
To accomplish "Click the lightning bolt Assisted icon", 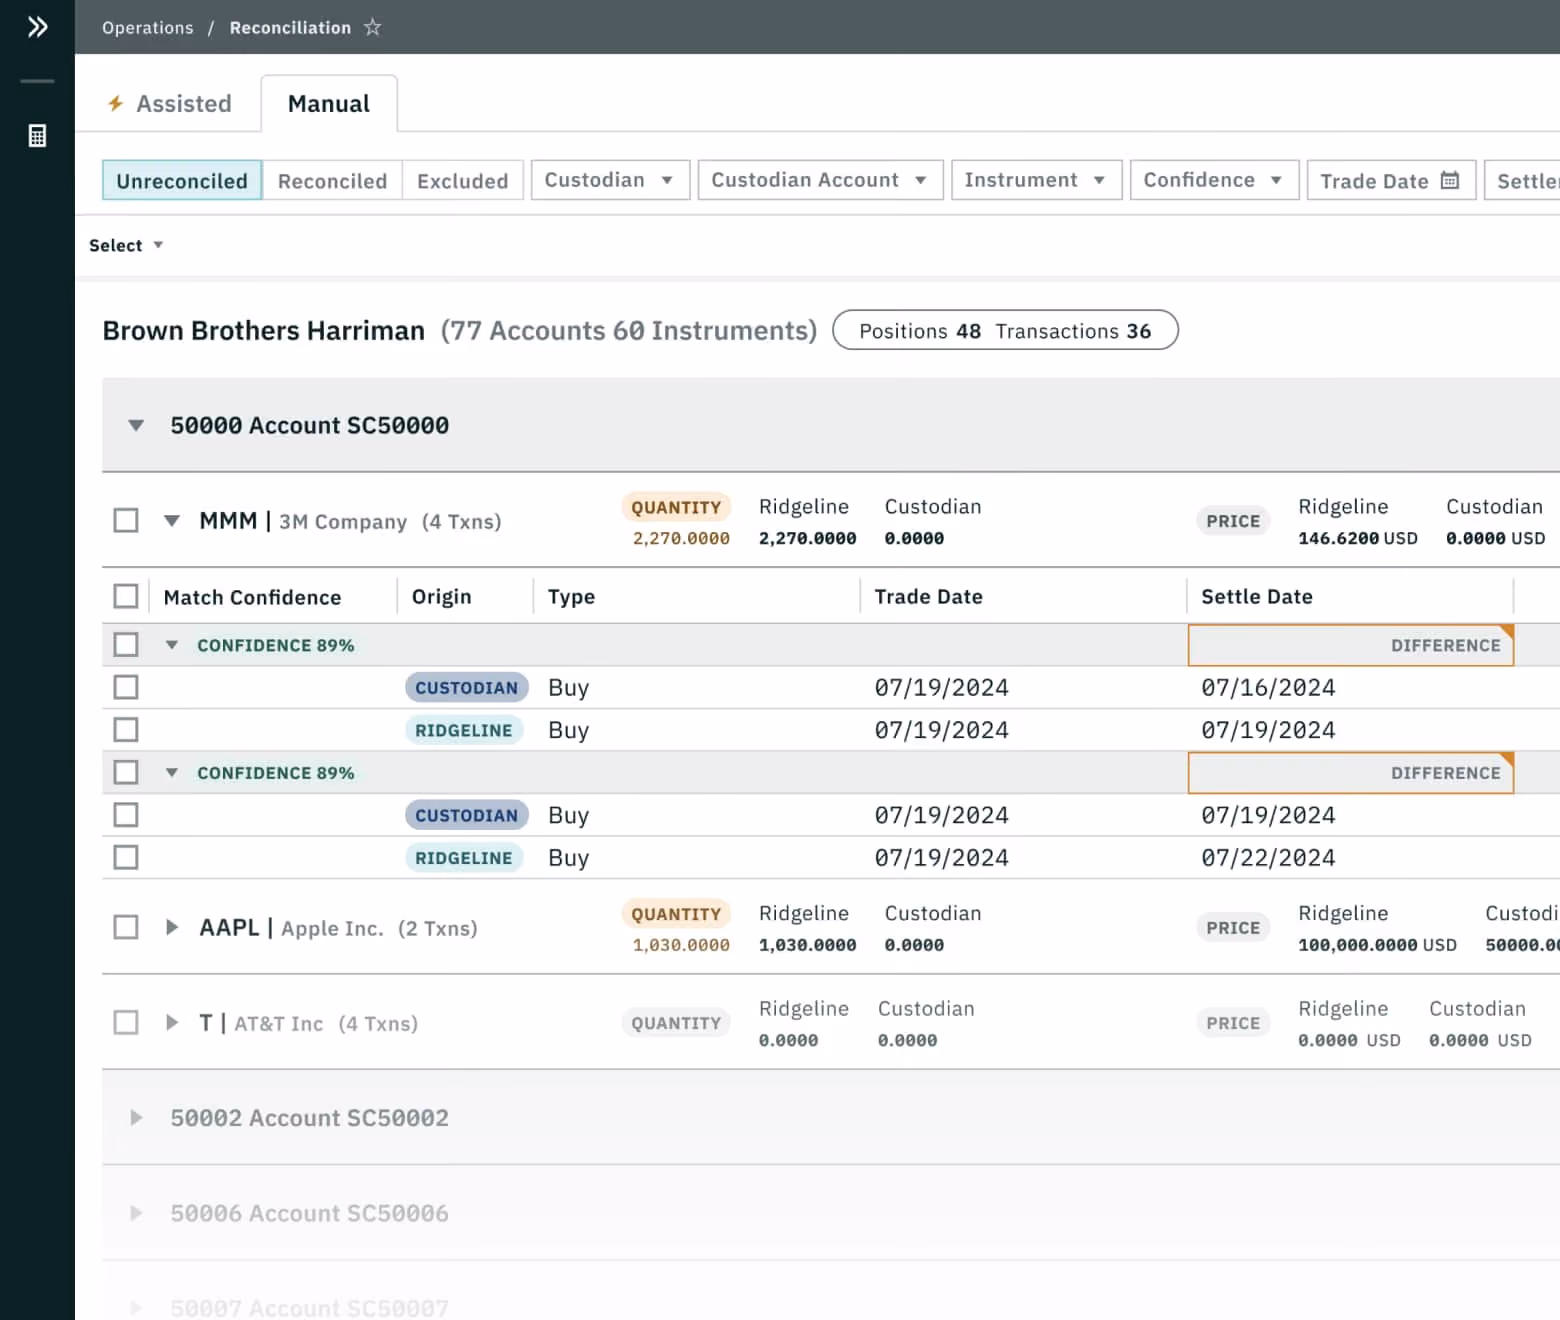I will [116, 103].
